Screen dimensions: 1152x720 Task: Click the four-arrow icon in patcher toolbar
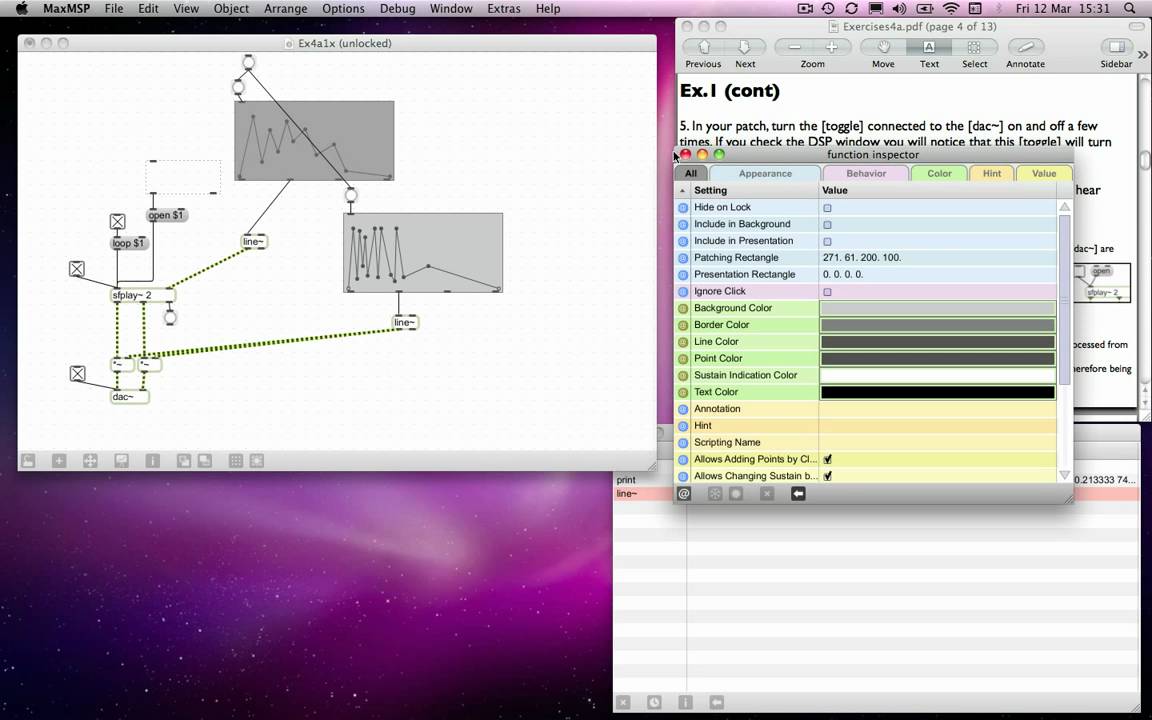tap(90, 461)
